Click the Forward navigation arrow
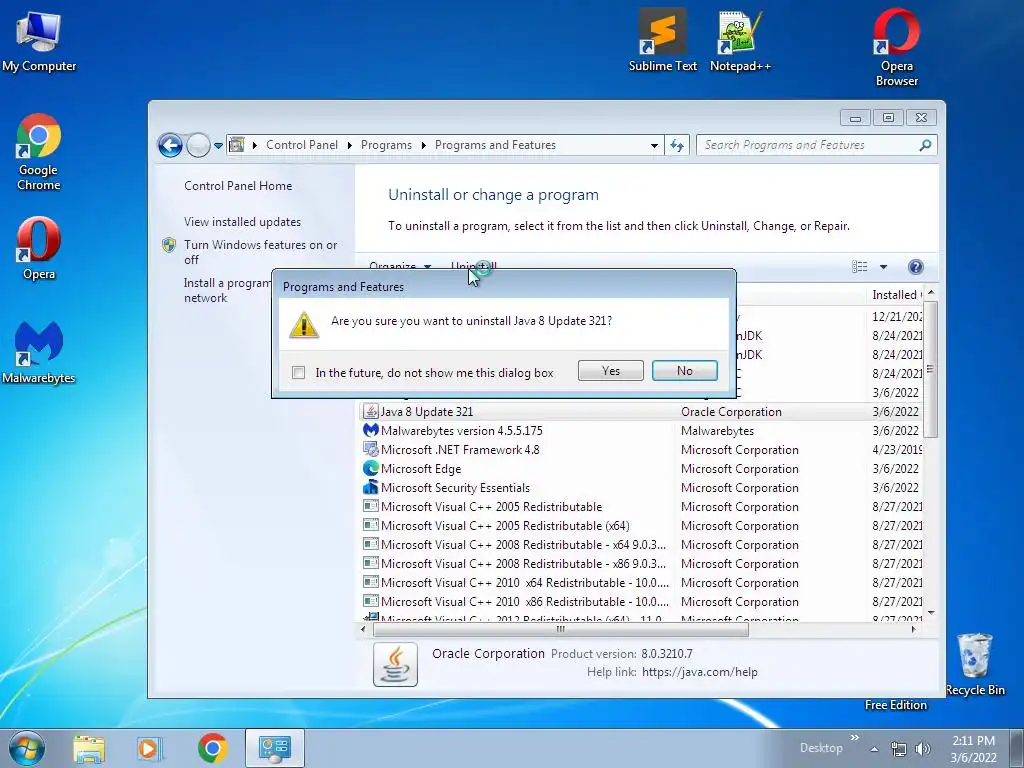The image size is (1024, 768). tap(198, 145)
